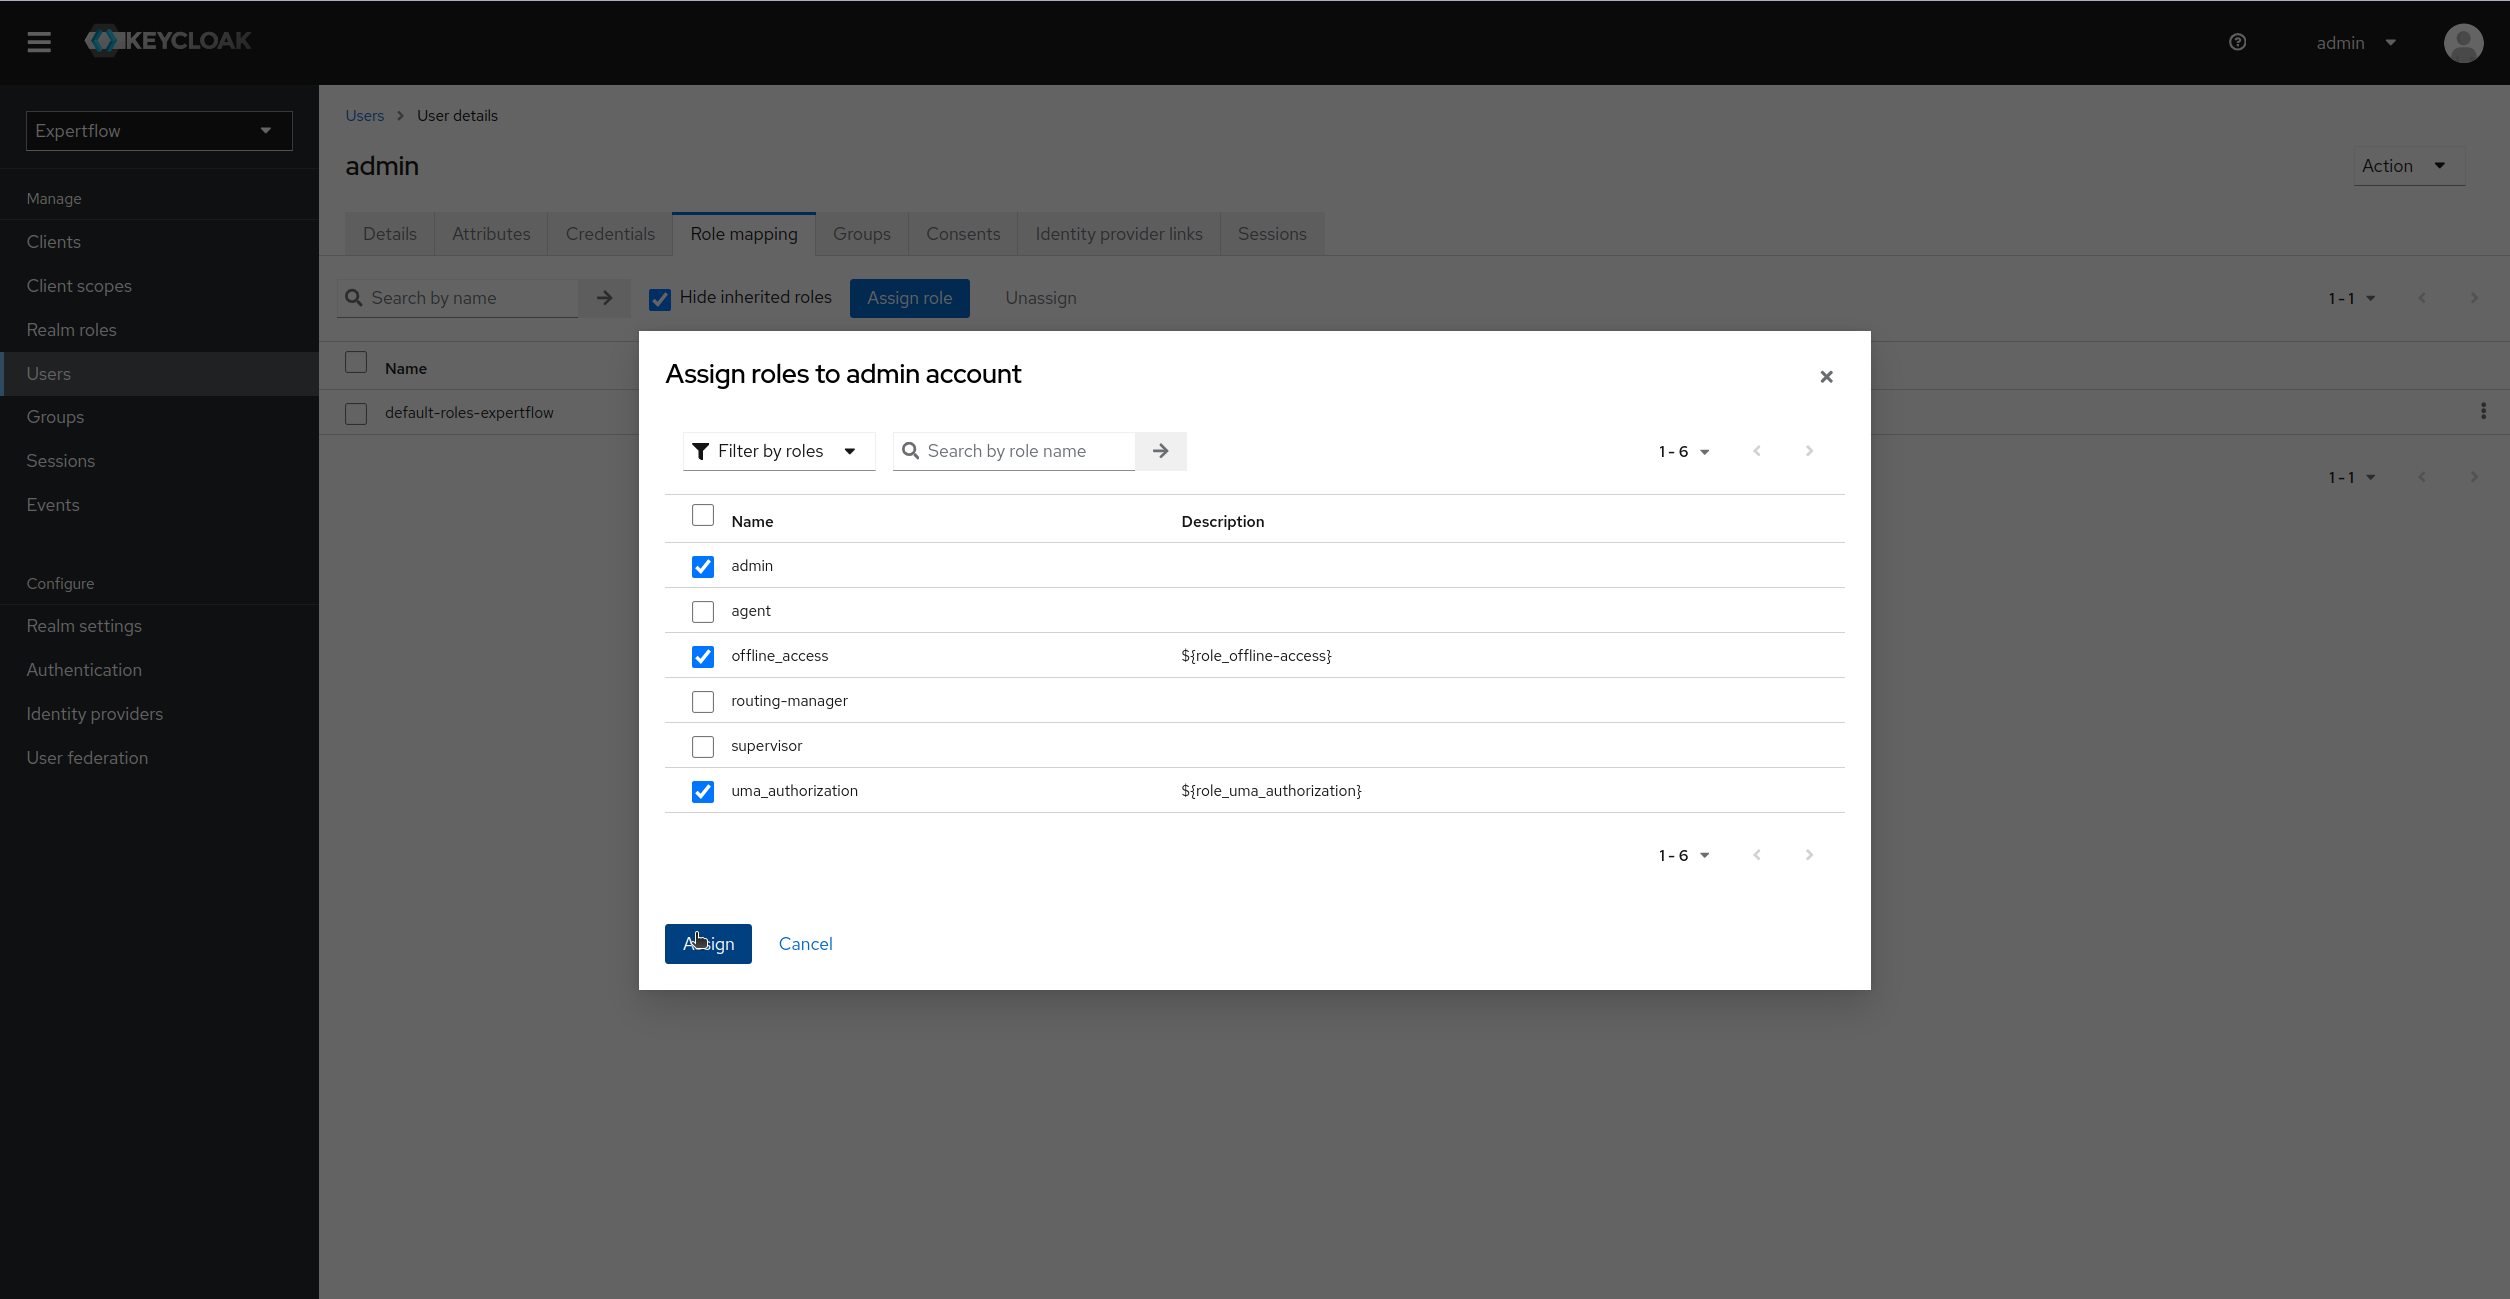Open the help question mark icon

tap(2237, 42)
